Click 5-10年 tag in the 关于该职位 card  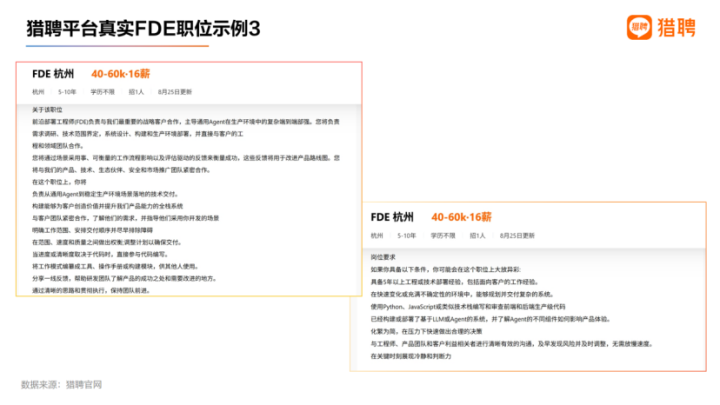click(x=67, y=92)
